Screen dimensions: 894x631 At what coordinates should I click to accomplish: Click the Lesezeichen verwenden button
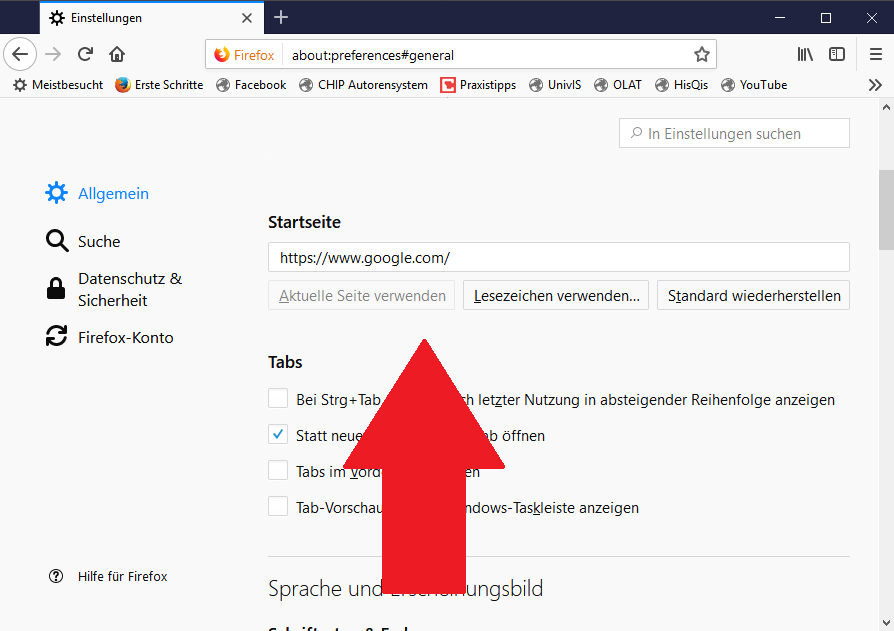tap(556, 295)
